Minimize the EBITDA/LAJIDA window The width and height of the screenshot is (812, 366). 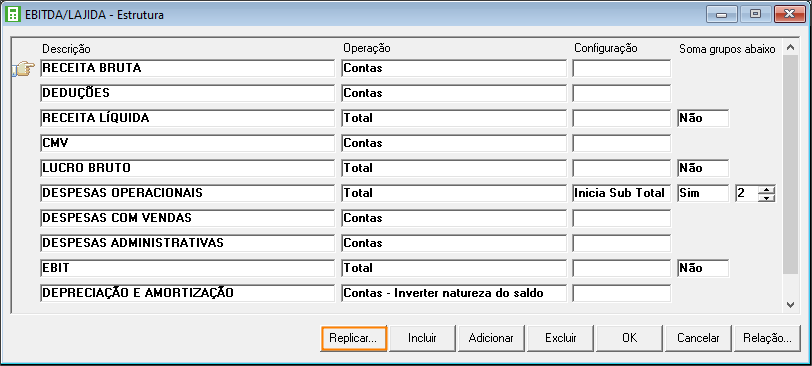(x=722, y=14)
